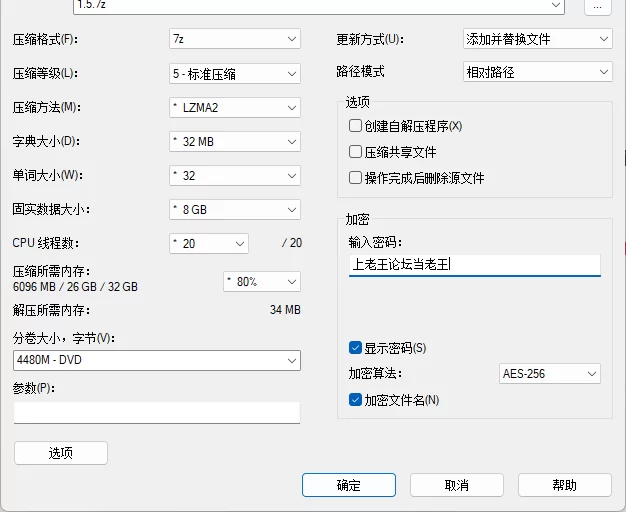The width and height of the screenshot is (626, 512).
Task: Expand the memory usage 80% dropdown
Action: tap(262, 281)
